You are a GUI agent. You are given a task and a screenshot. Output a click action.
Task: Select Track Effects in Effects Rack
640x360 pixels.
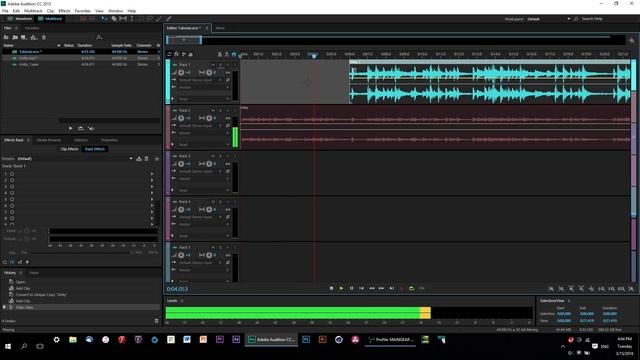pos(95,149)
